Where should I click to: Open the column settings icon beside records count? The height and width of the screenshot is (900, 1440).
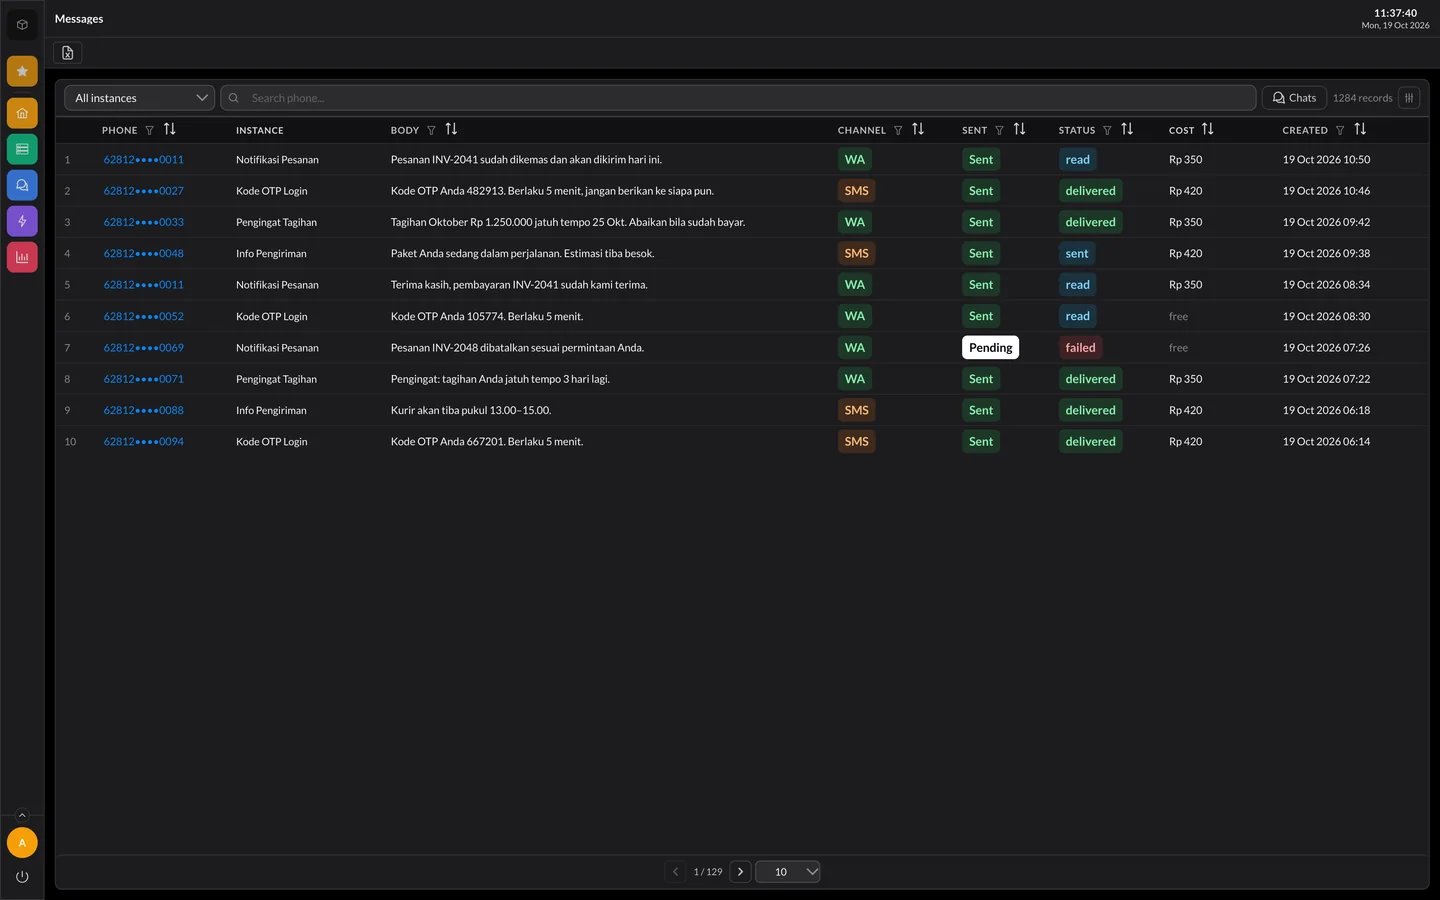[1409, 98]
